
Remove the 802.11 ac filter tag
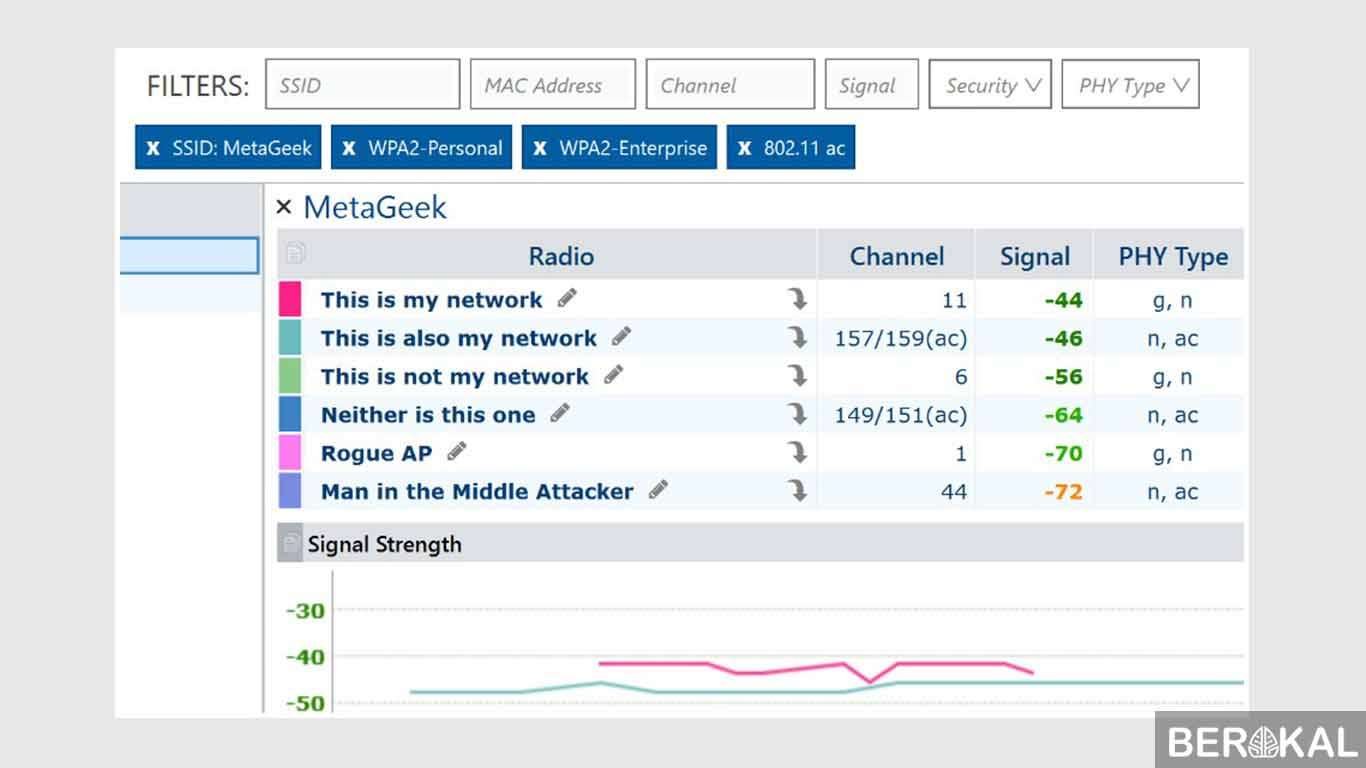coord(745,148)
